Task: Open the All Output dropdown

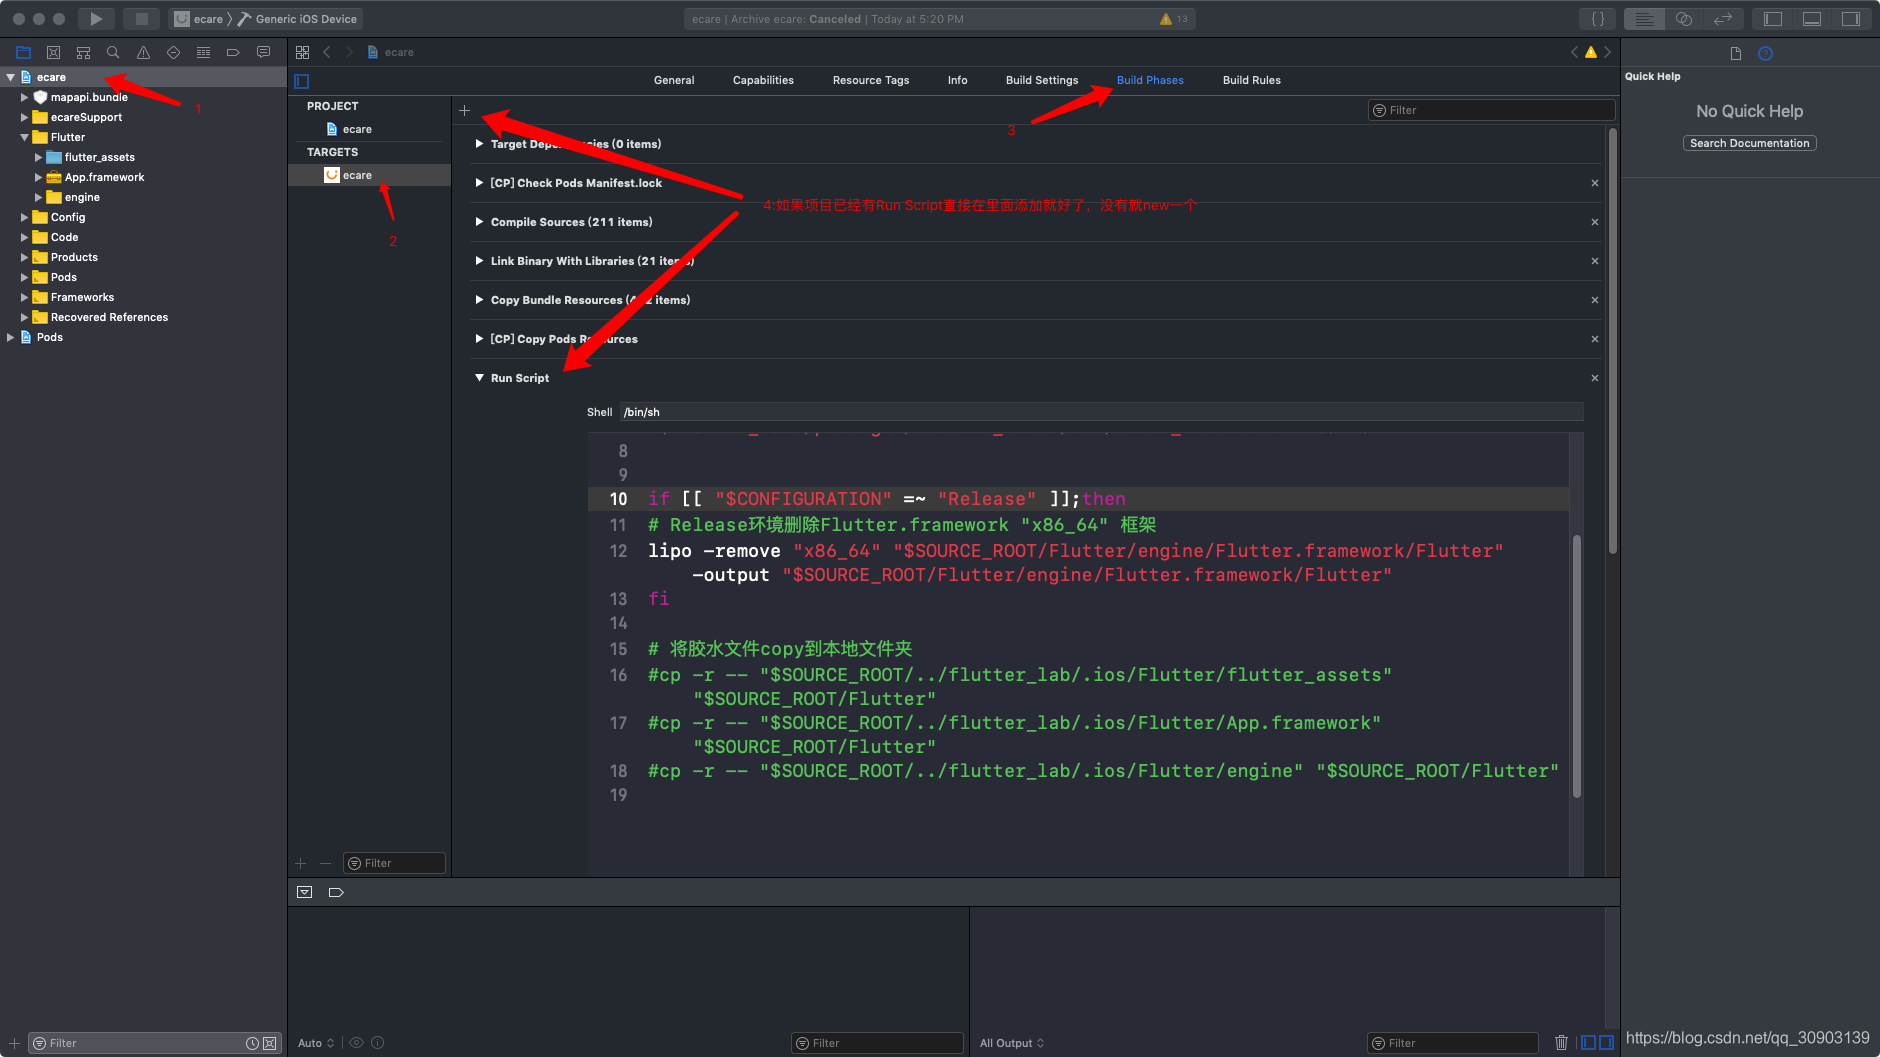Action: coord(1012,1043)
